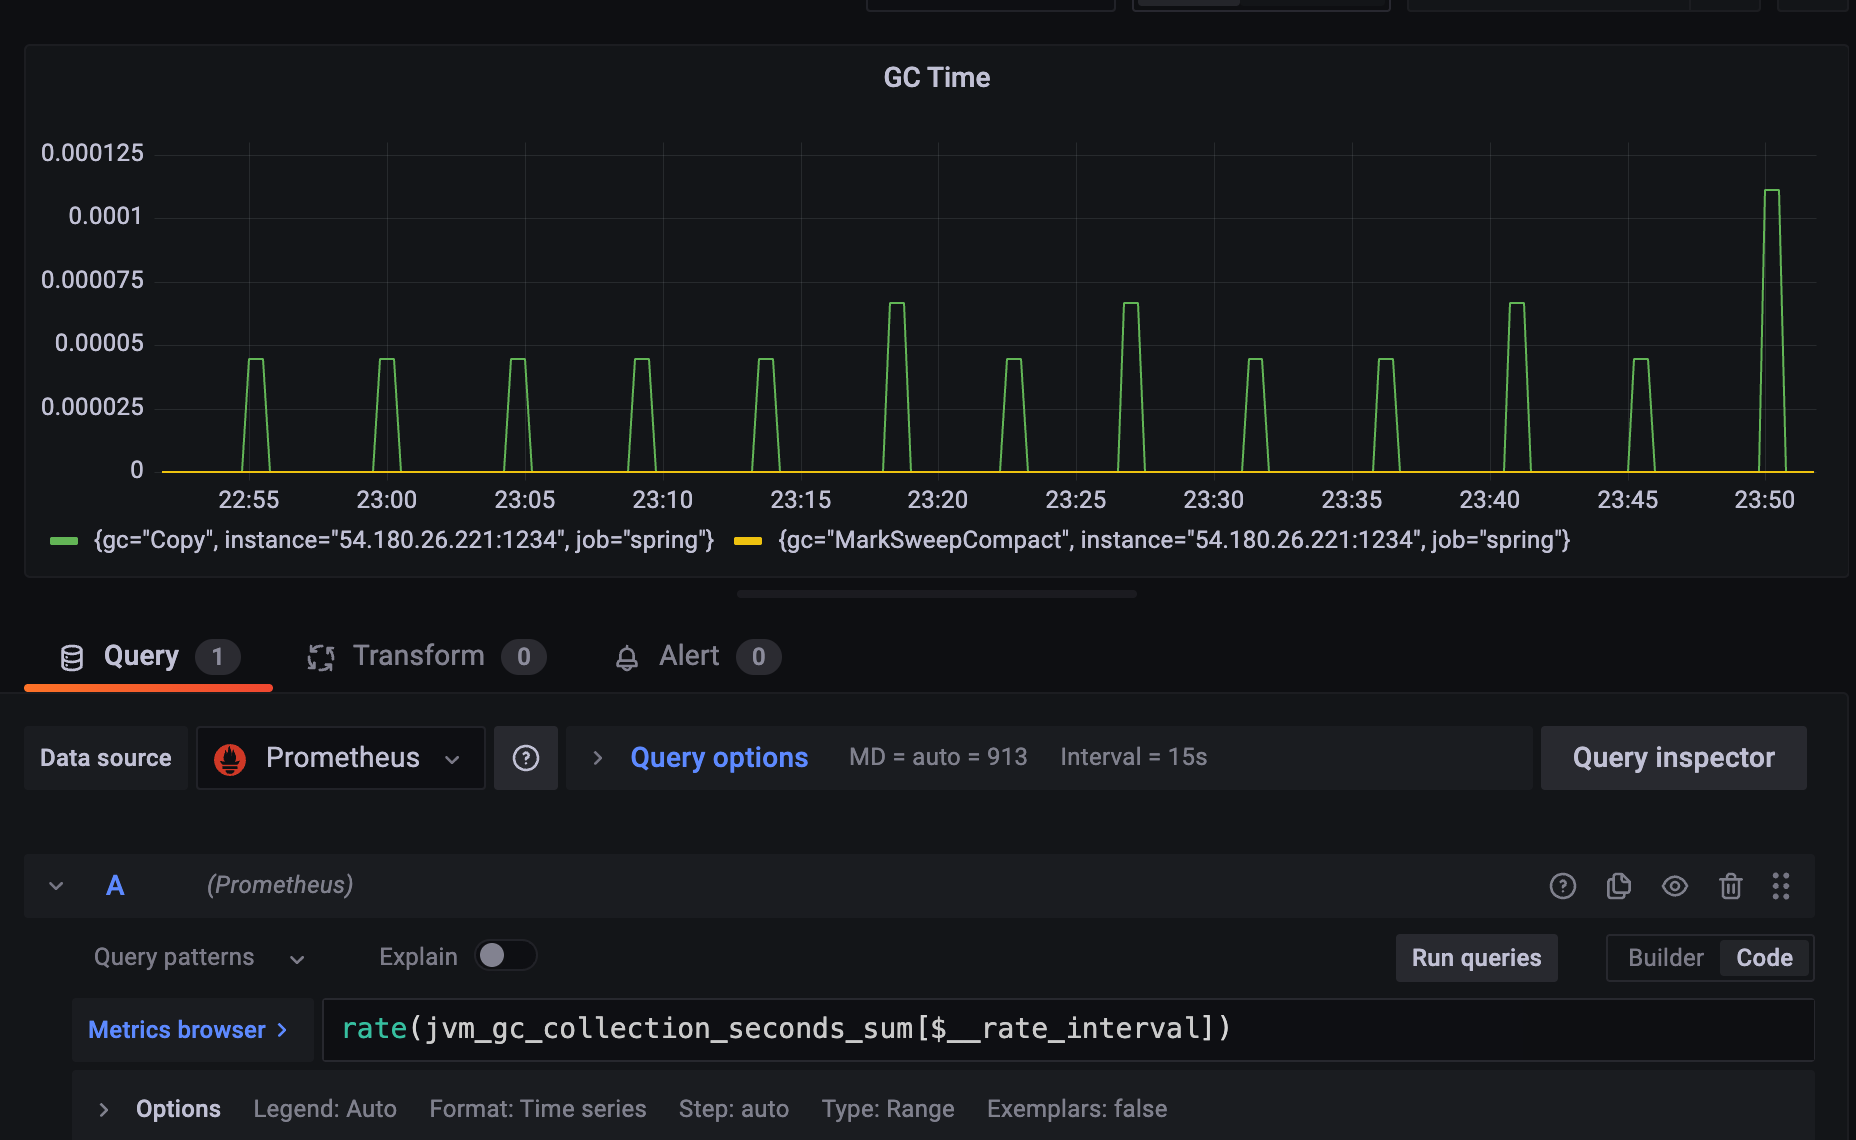Select the Alert tab
The image size is (1856, 1140).
pyautogui.click(x=697, y=657)
